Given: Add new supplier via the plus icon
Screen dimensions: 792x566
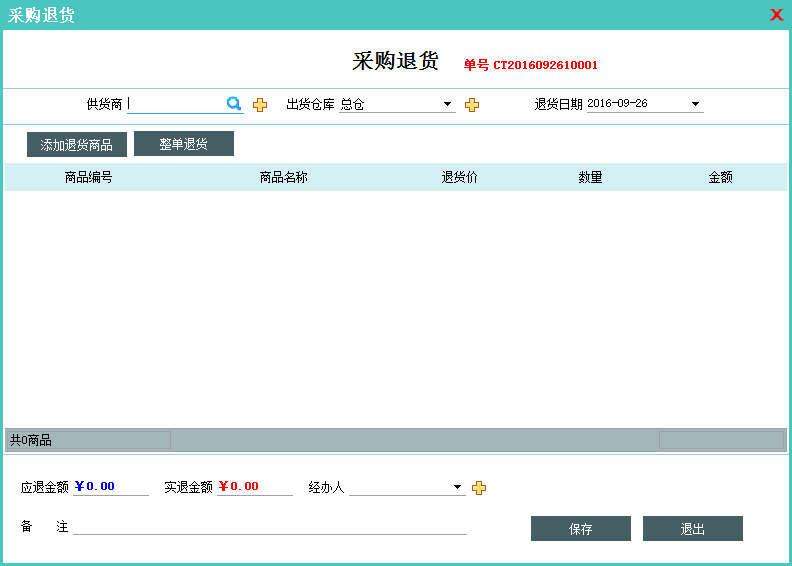Looking at the screenshot, I should [x=260, y=105].
